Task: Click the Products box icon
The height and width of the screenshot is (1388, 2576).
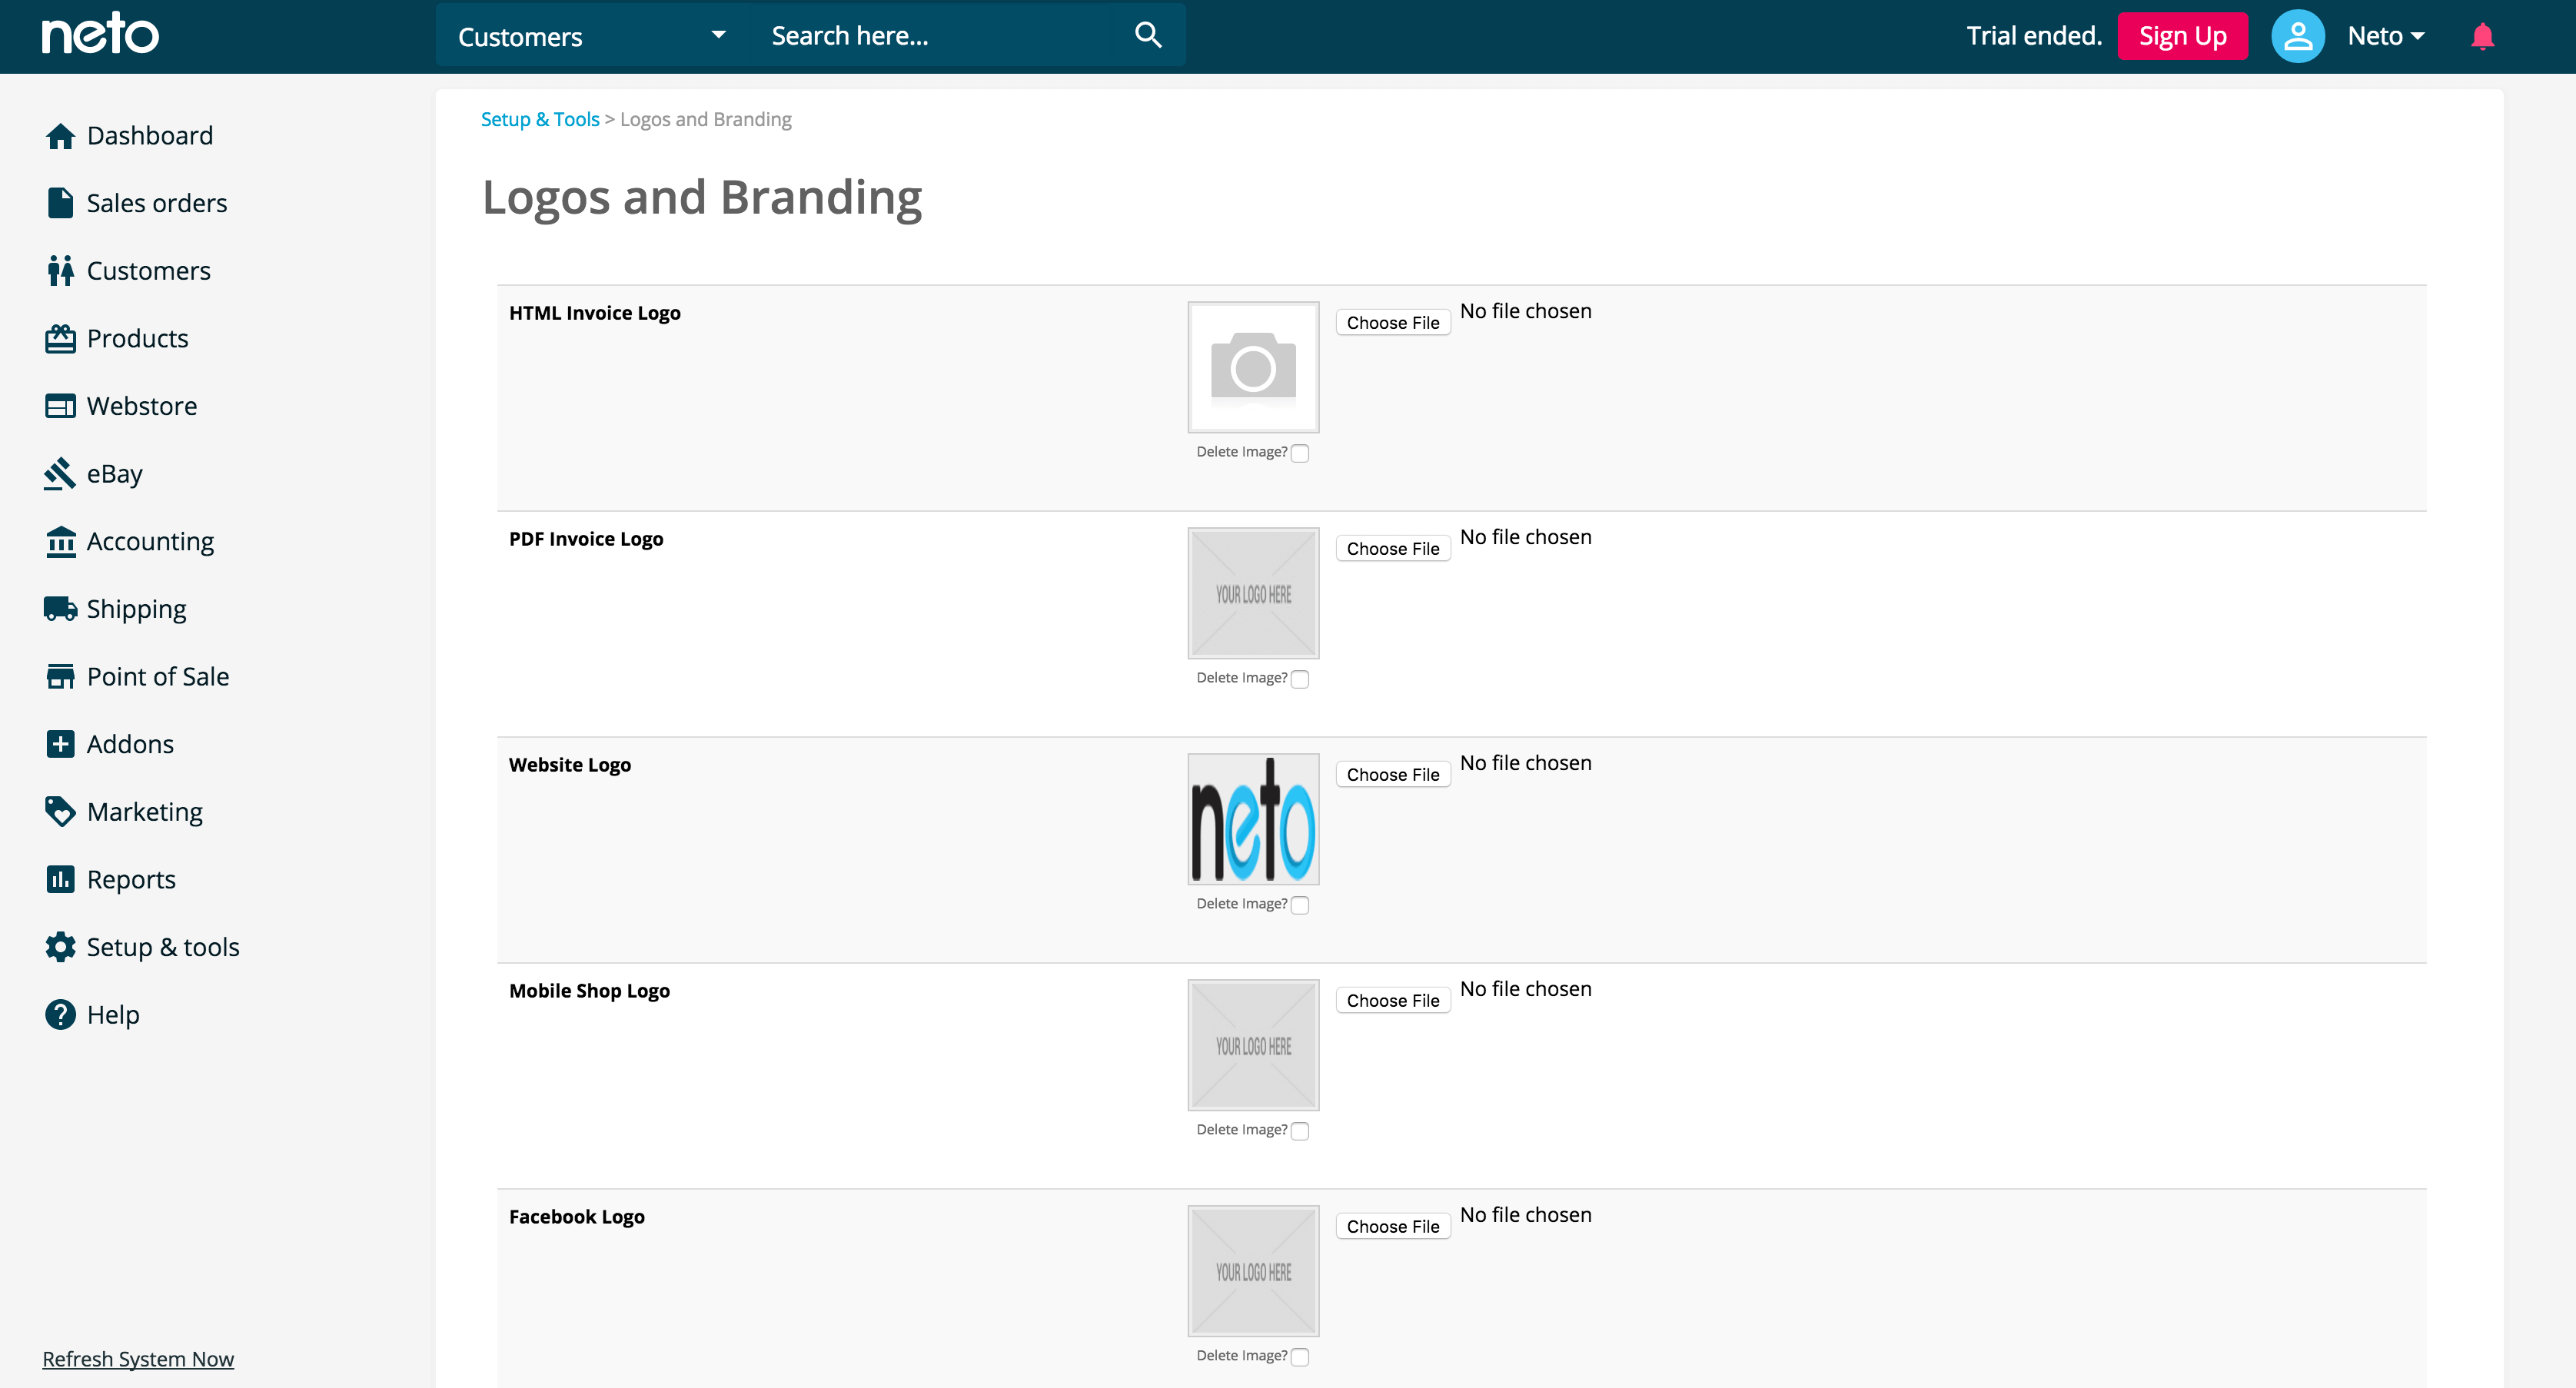Action: pyautogui.click(x=60, y=339)
